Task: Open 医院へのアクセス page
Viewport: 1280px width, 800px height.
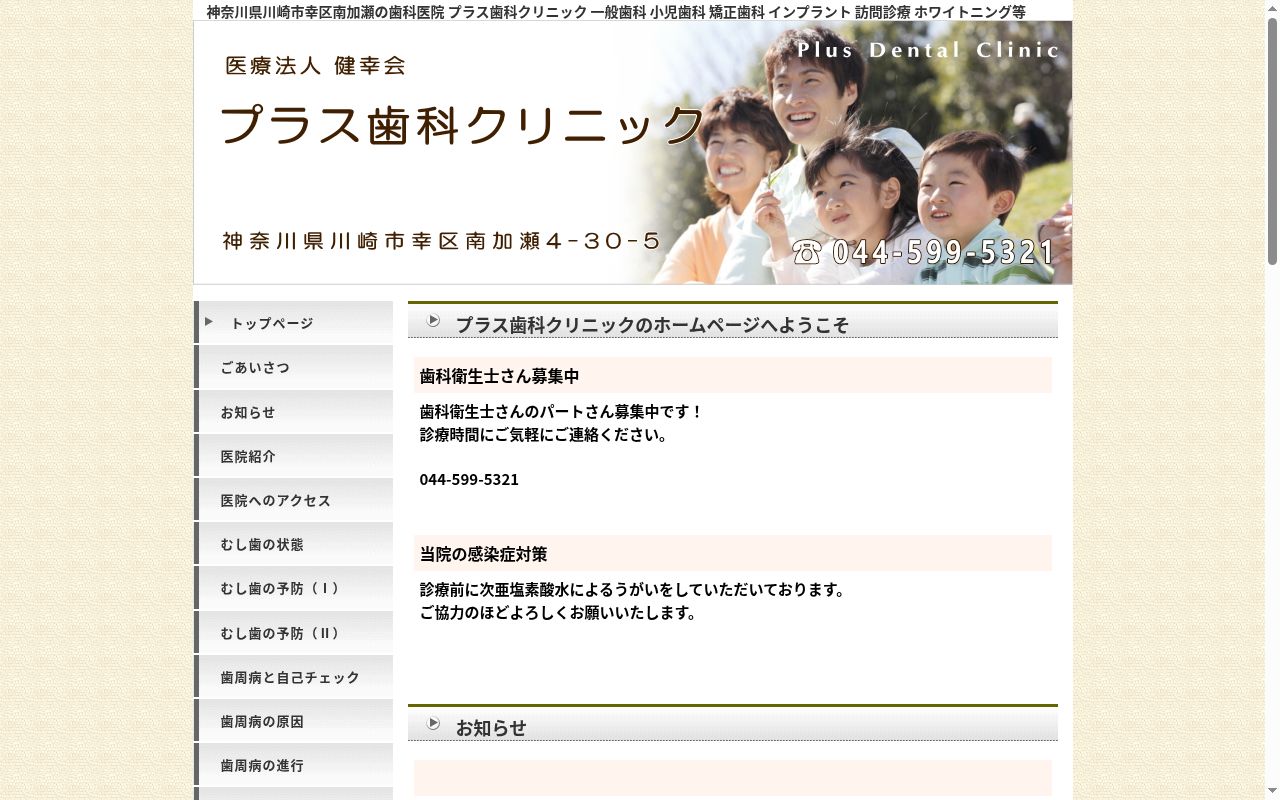Action: click(294, 500)
